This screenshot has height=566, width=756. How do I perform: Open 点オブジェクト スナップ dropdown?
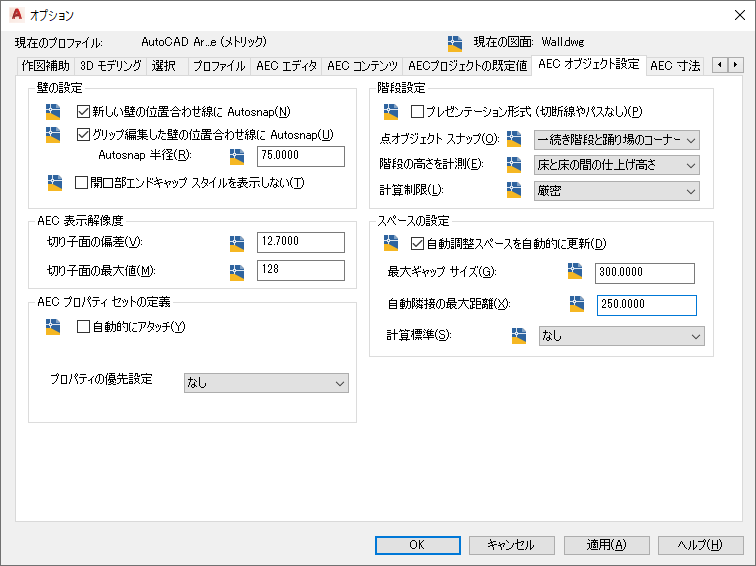coord(617,140)
